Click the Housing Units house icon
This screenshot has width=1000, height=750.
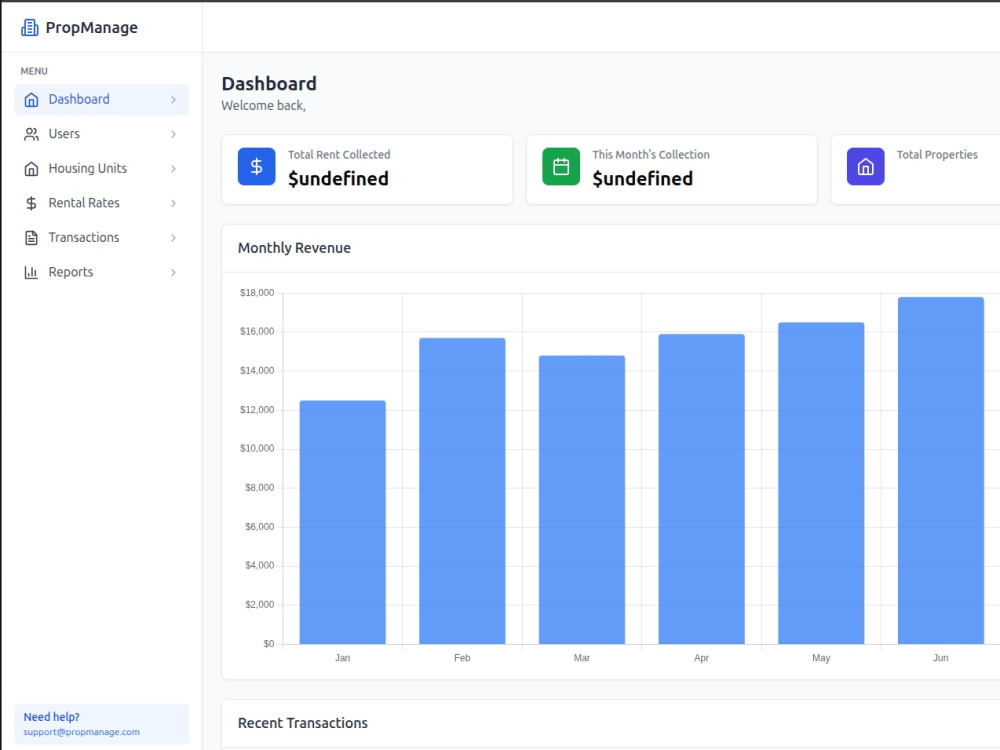(31, 168)
